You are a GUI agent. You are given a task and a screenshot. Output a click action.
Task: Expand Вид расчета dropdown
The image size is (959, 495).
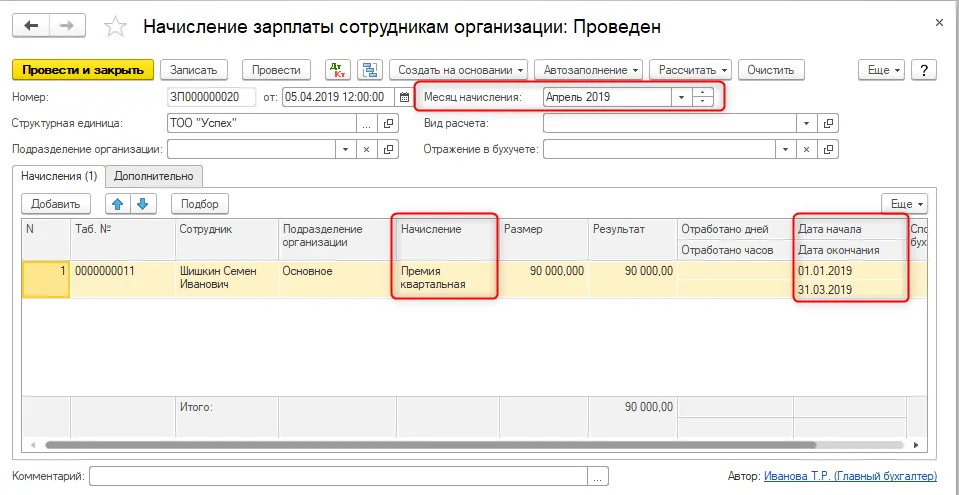(807, 123)
